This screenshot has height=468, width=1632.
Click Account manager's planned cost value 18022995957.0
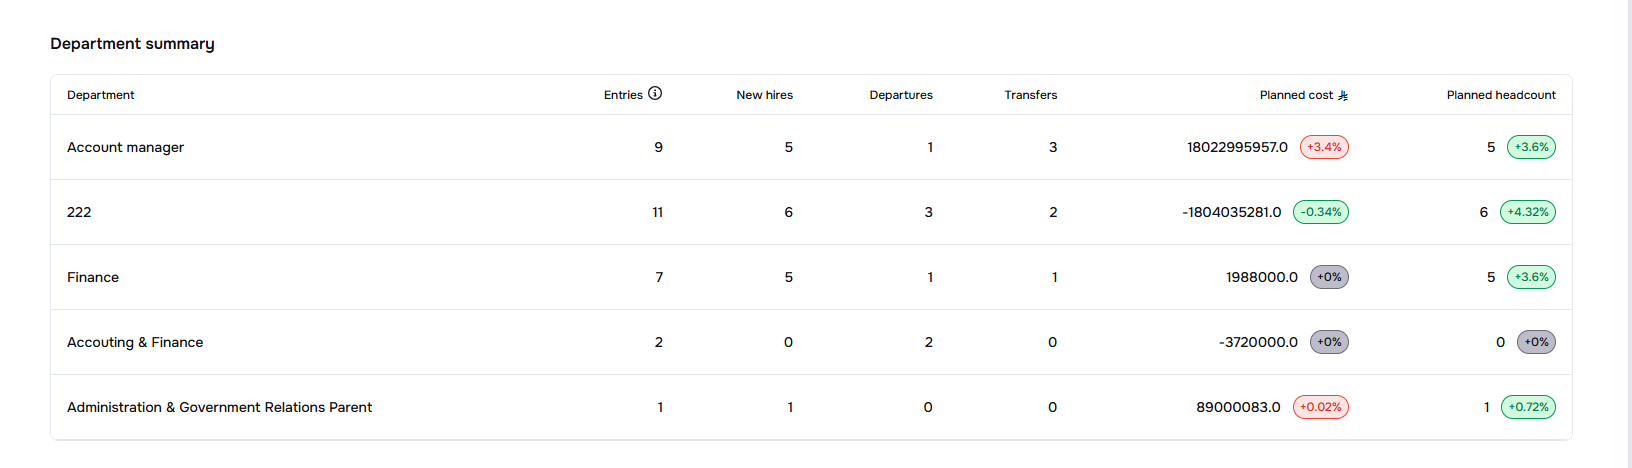click(1237, 147)
